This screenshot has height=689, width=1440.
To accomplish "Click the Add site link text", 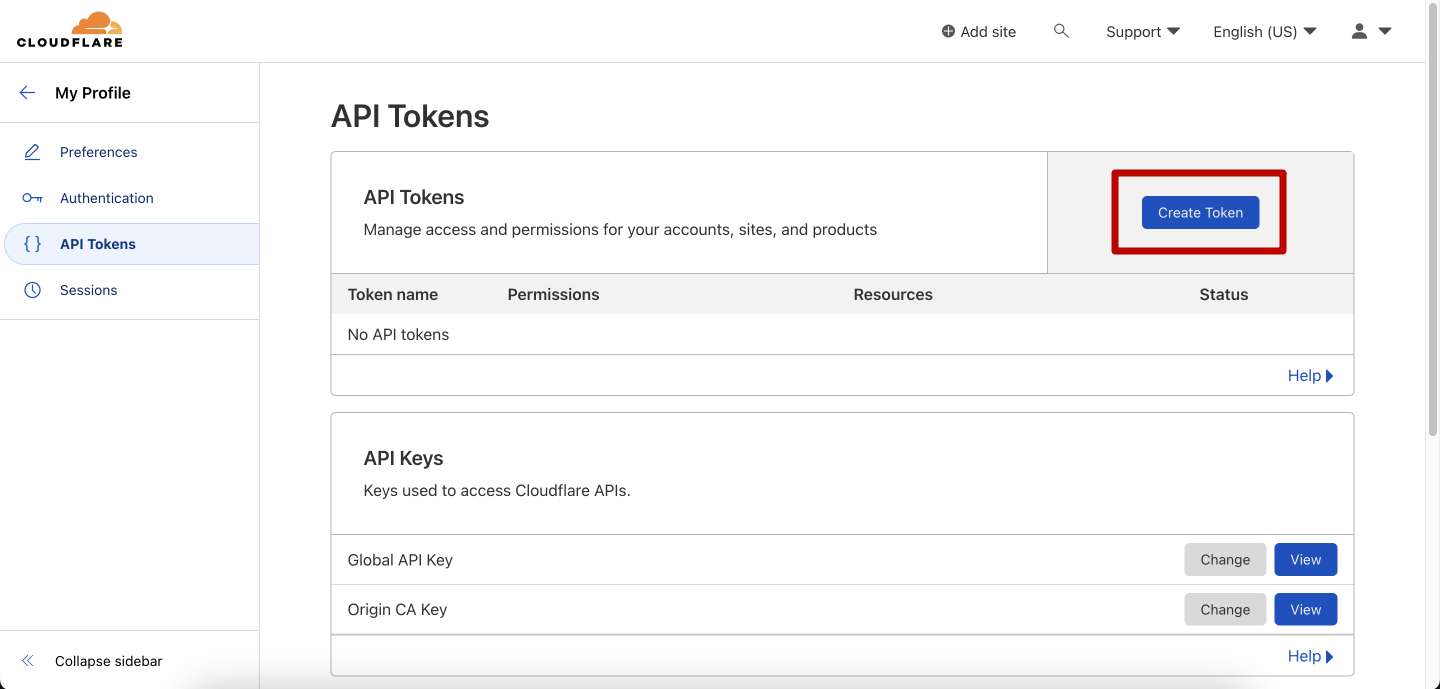I will click(988, 32).
